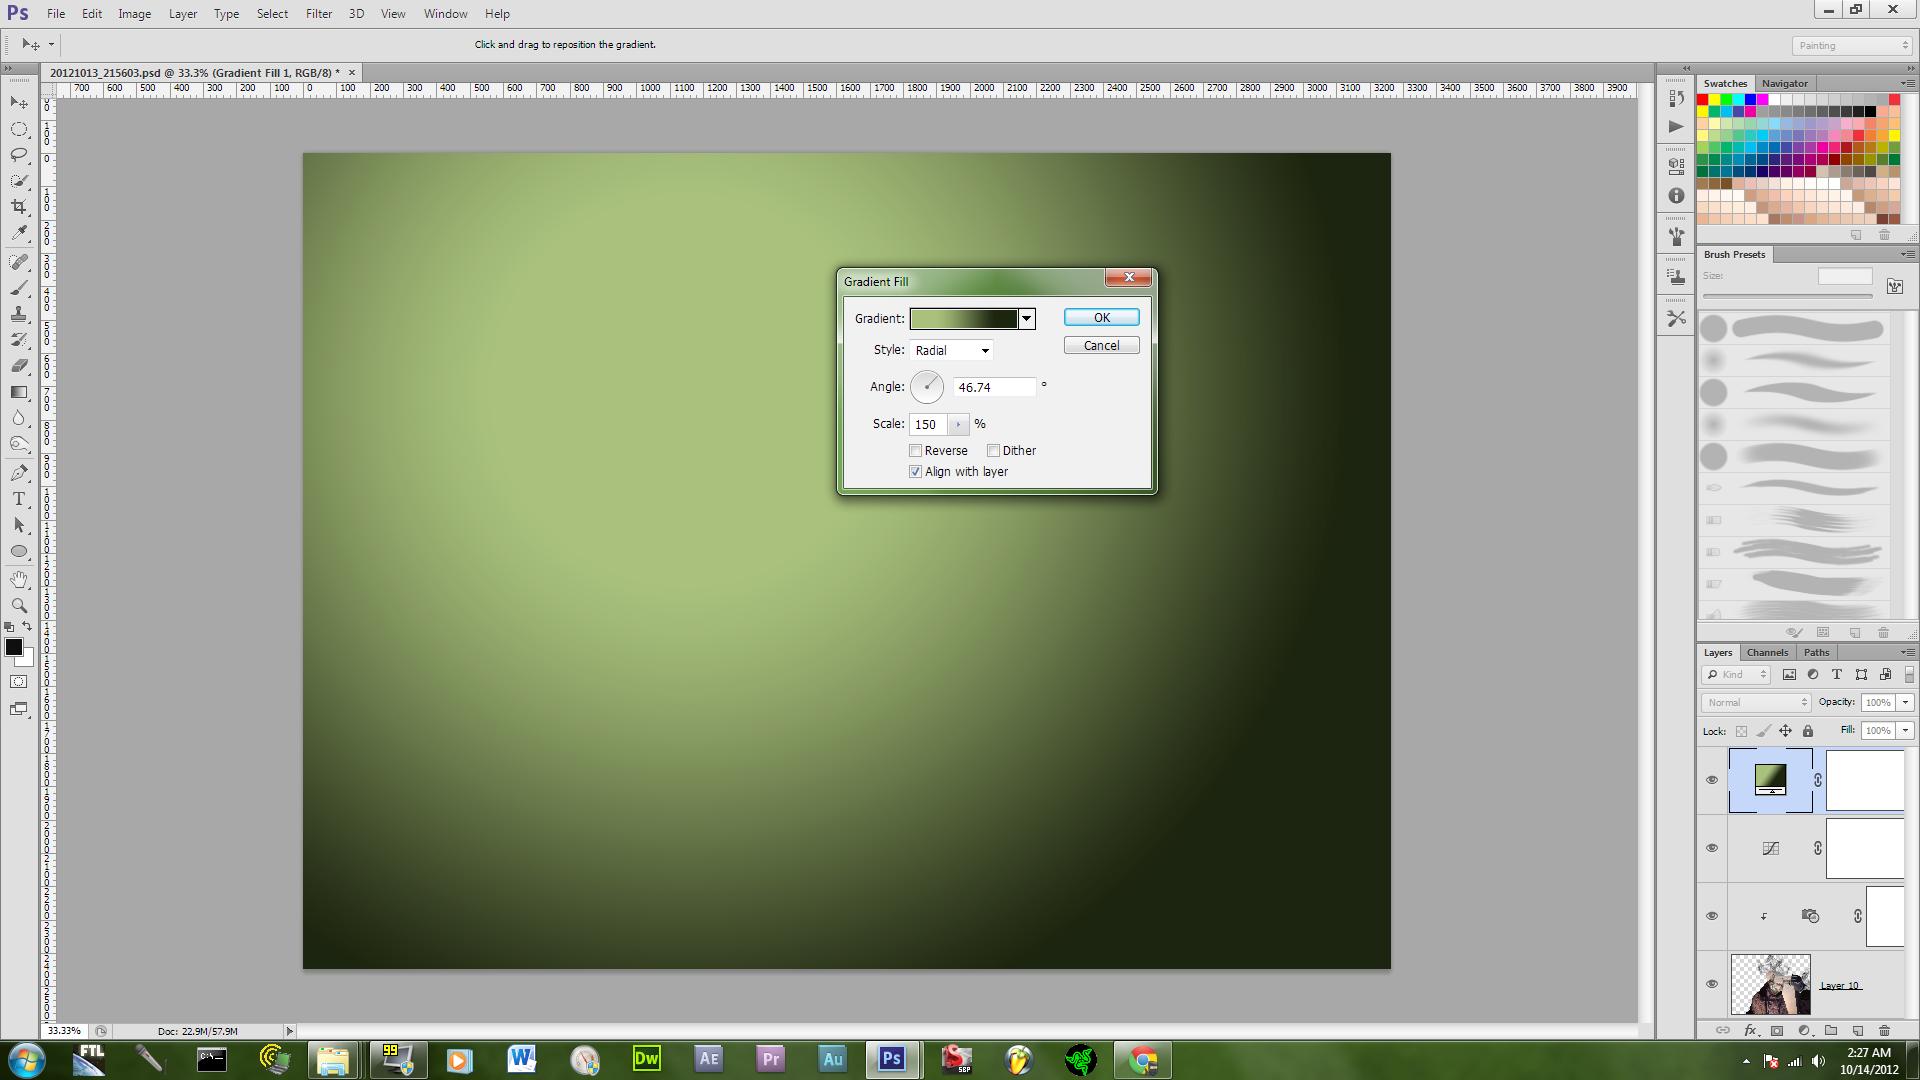The height and width of the screenshot is (1080, 1920).
Task: Select the Dodge tool
Action: [x=19, y=444]
